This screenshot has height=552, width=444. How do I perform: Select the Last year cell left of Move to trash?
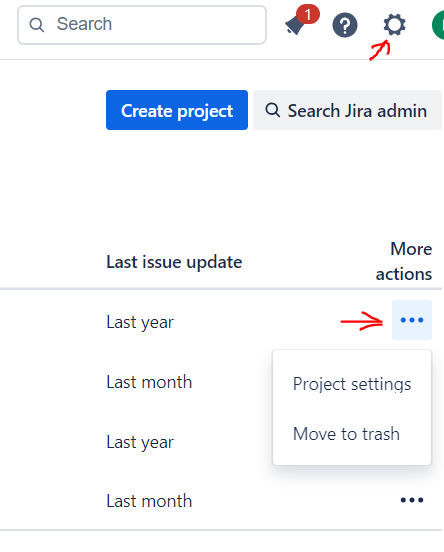[x=140, y=442]
